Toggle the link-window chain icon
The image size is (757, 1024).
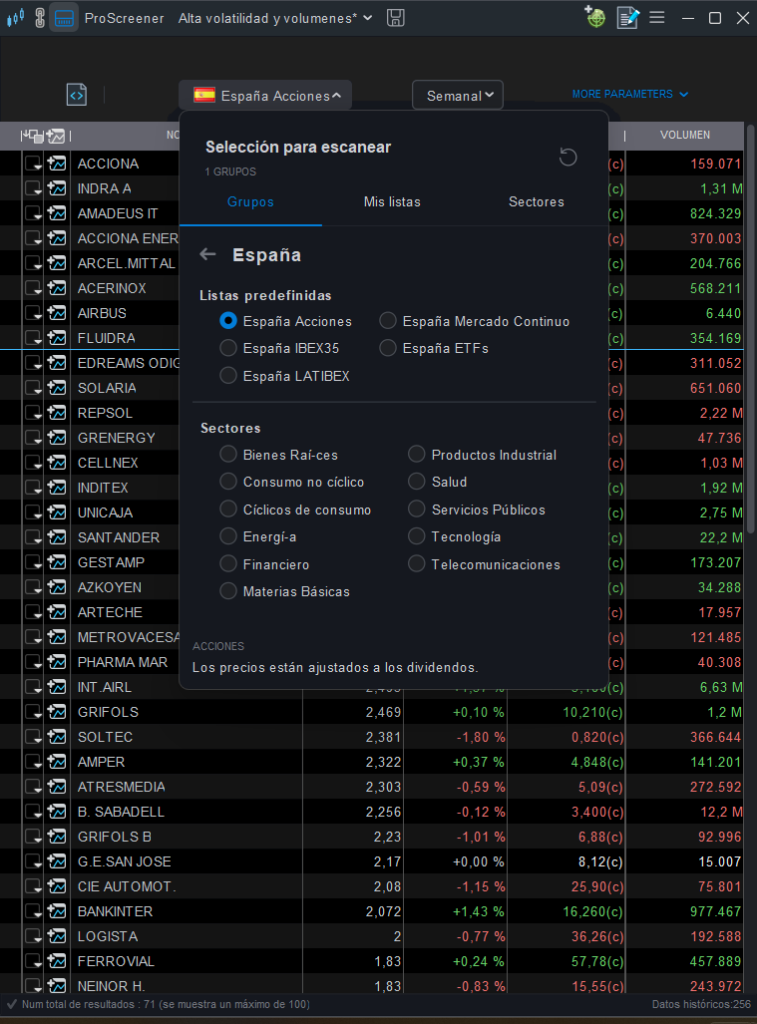coord(40,18)
